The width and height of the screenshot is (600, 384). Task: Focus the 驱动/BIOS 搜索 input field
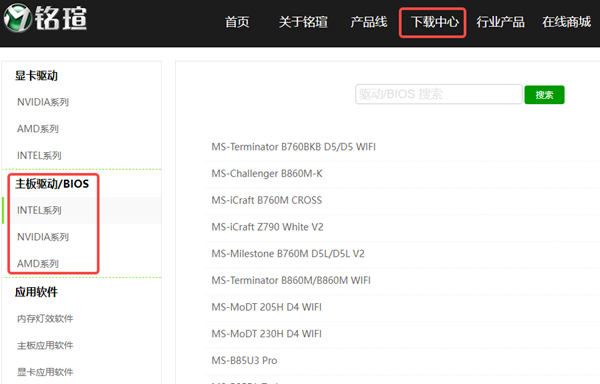point(439,94)
